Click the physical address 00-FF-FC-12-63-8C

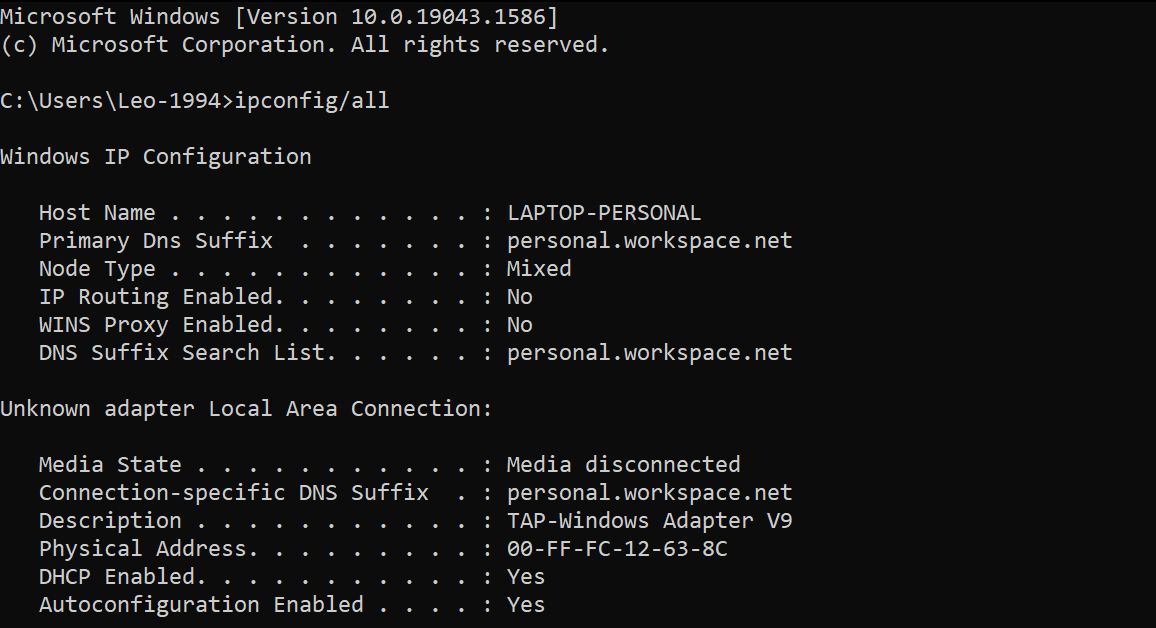pyautogui.click(x=617, y=549)
